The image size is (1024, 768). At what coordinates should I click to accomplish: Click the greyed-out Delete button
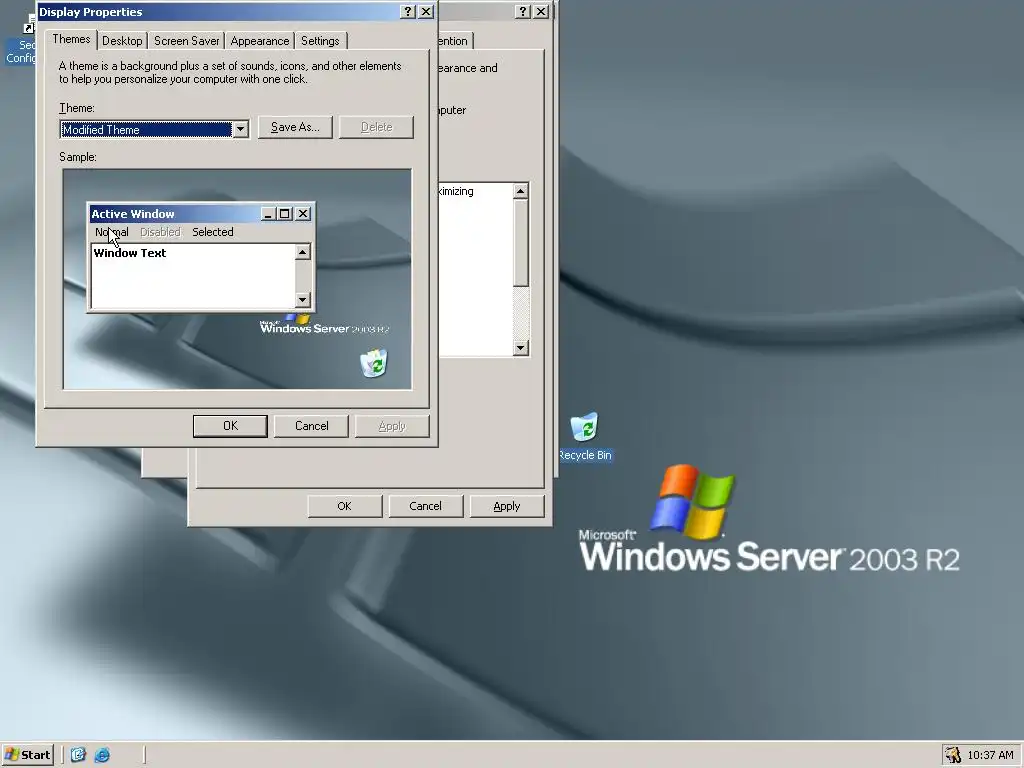377,127
